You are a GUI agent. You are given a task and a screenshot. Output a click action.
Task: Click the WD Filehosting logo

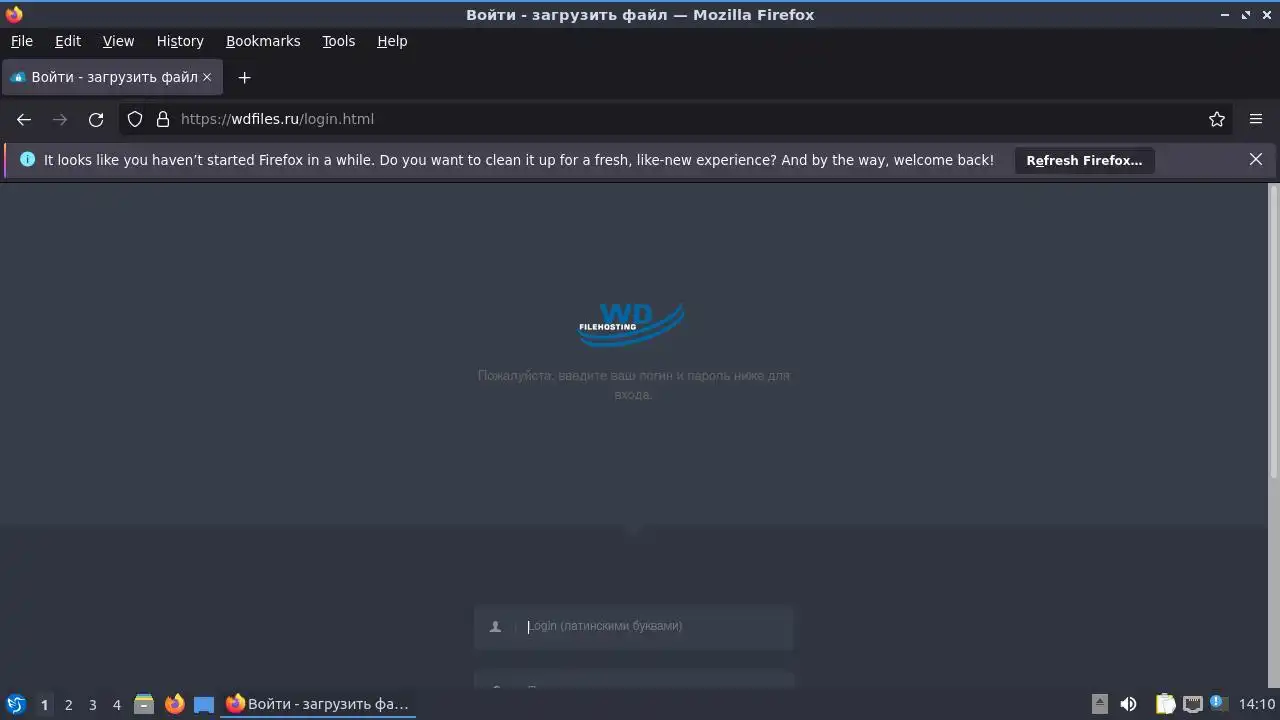632,325
